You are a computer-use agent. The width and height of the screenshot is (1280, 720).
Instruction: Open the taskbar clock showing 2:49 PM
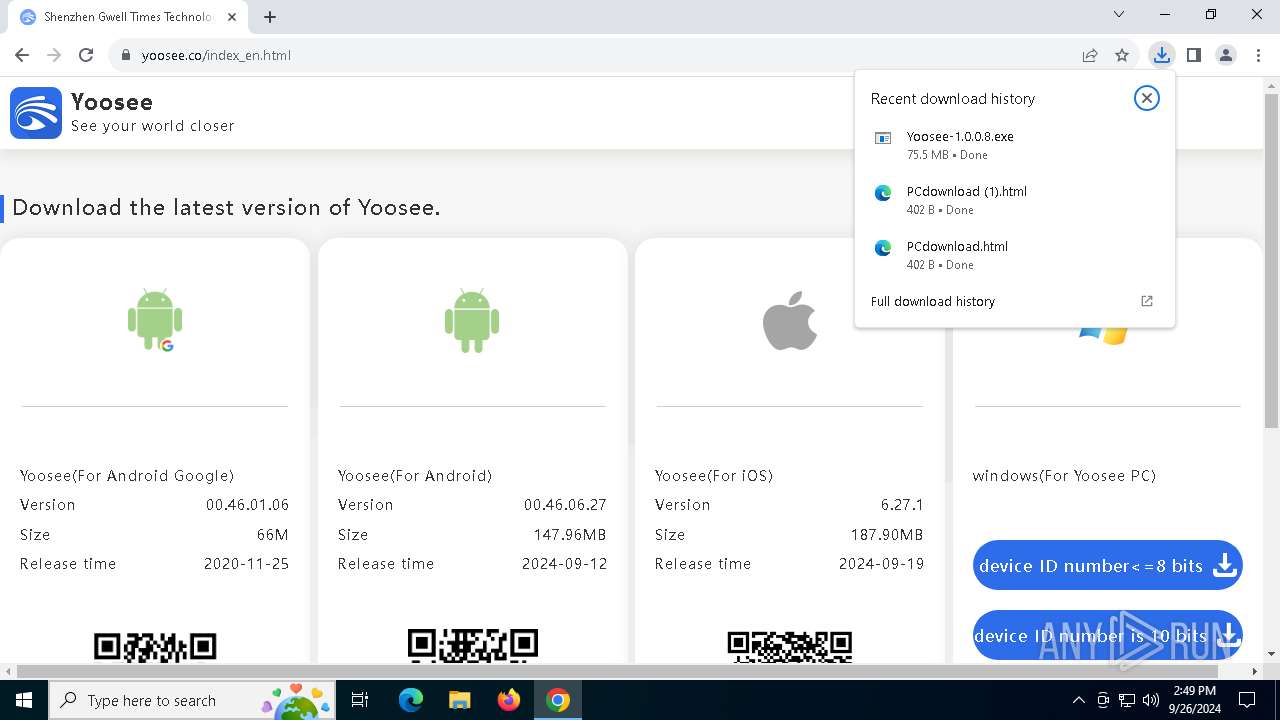pos(1194,700)
